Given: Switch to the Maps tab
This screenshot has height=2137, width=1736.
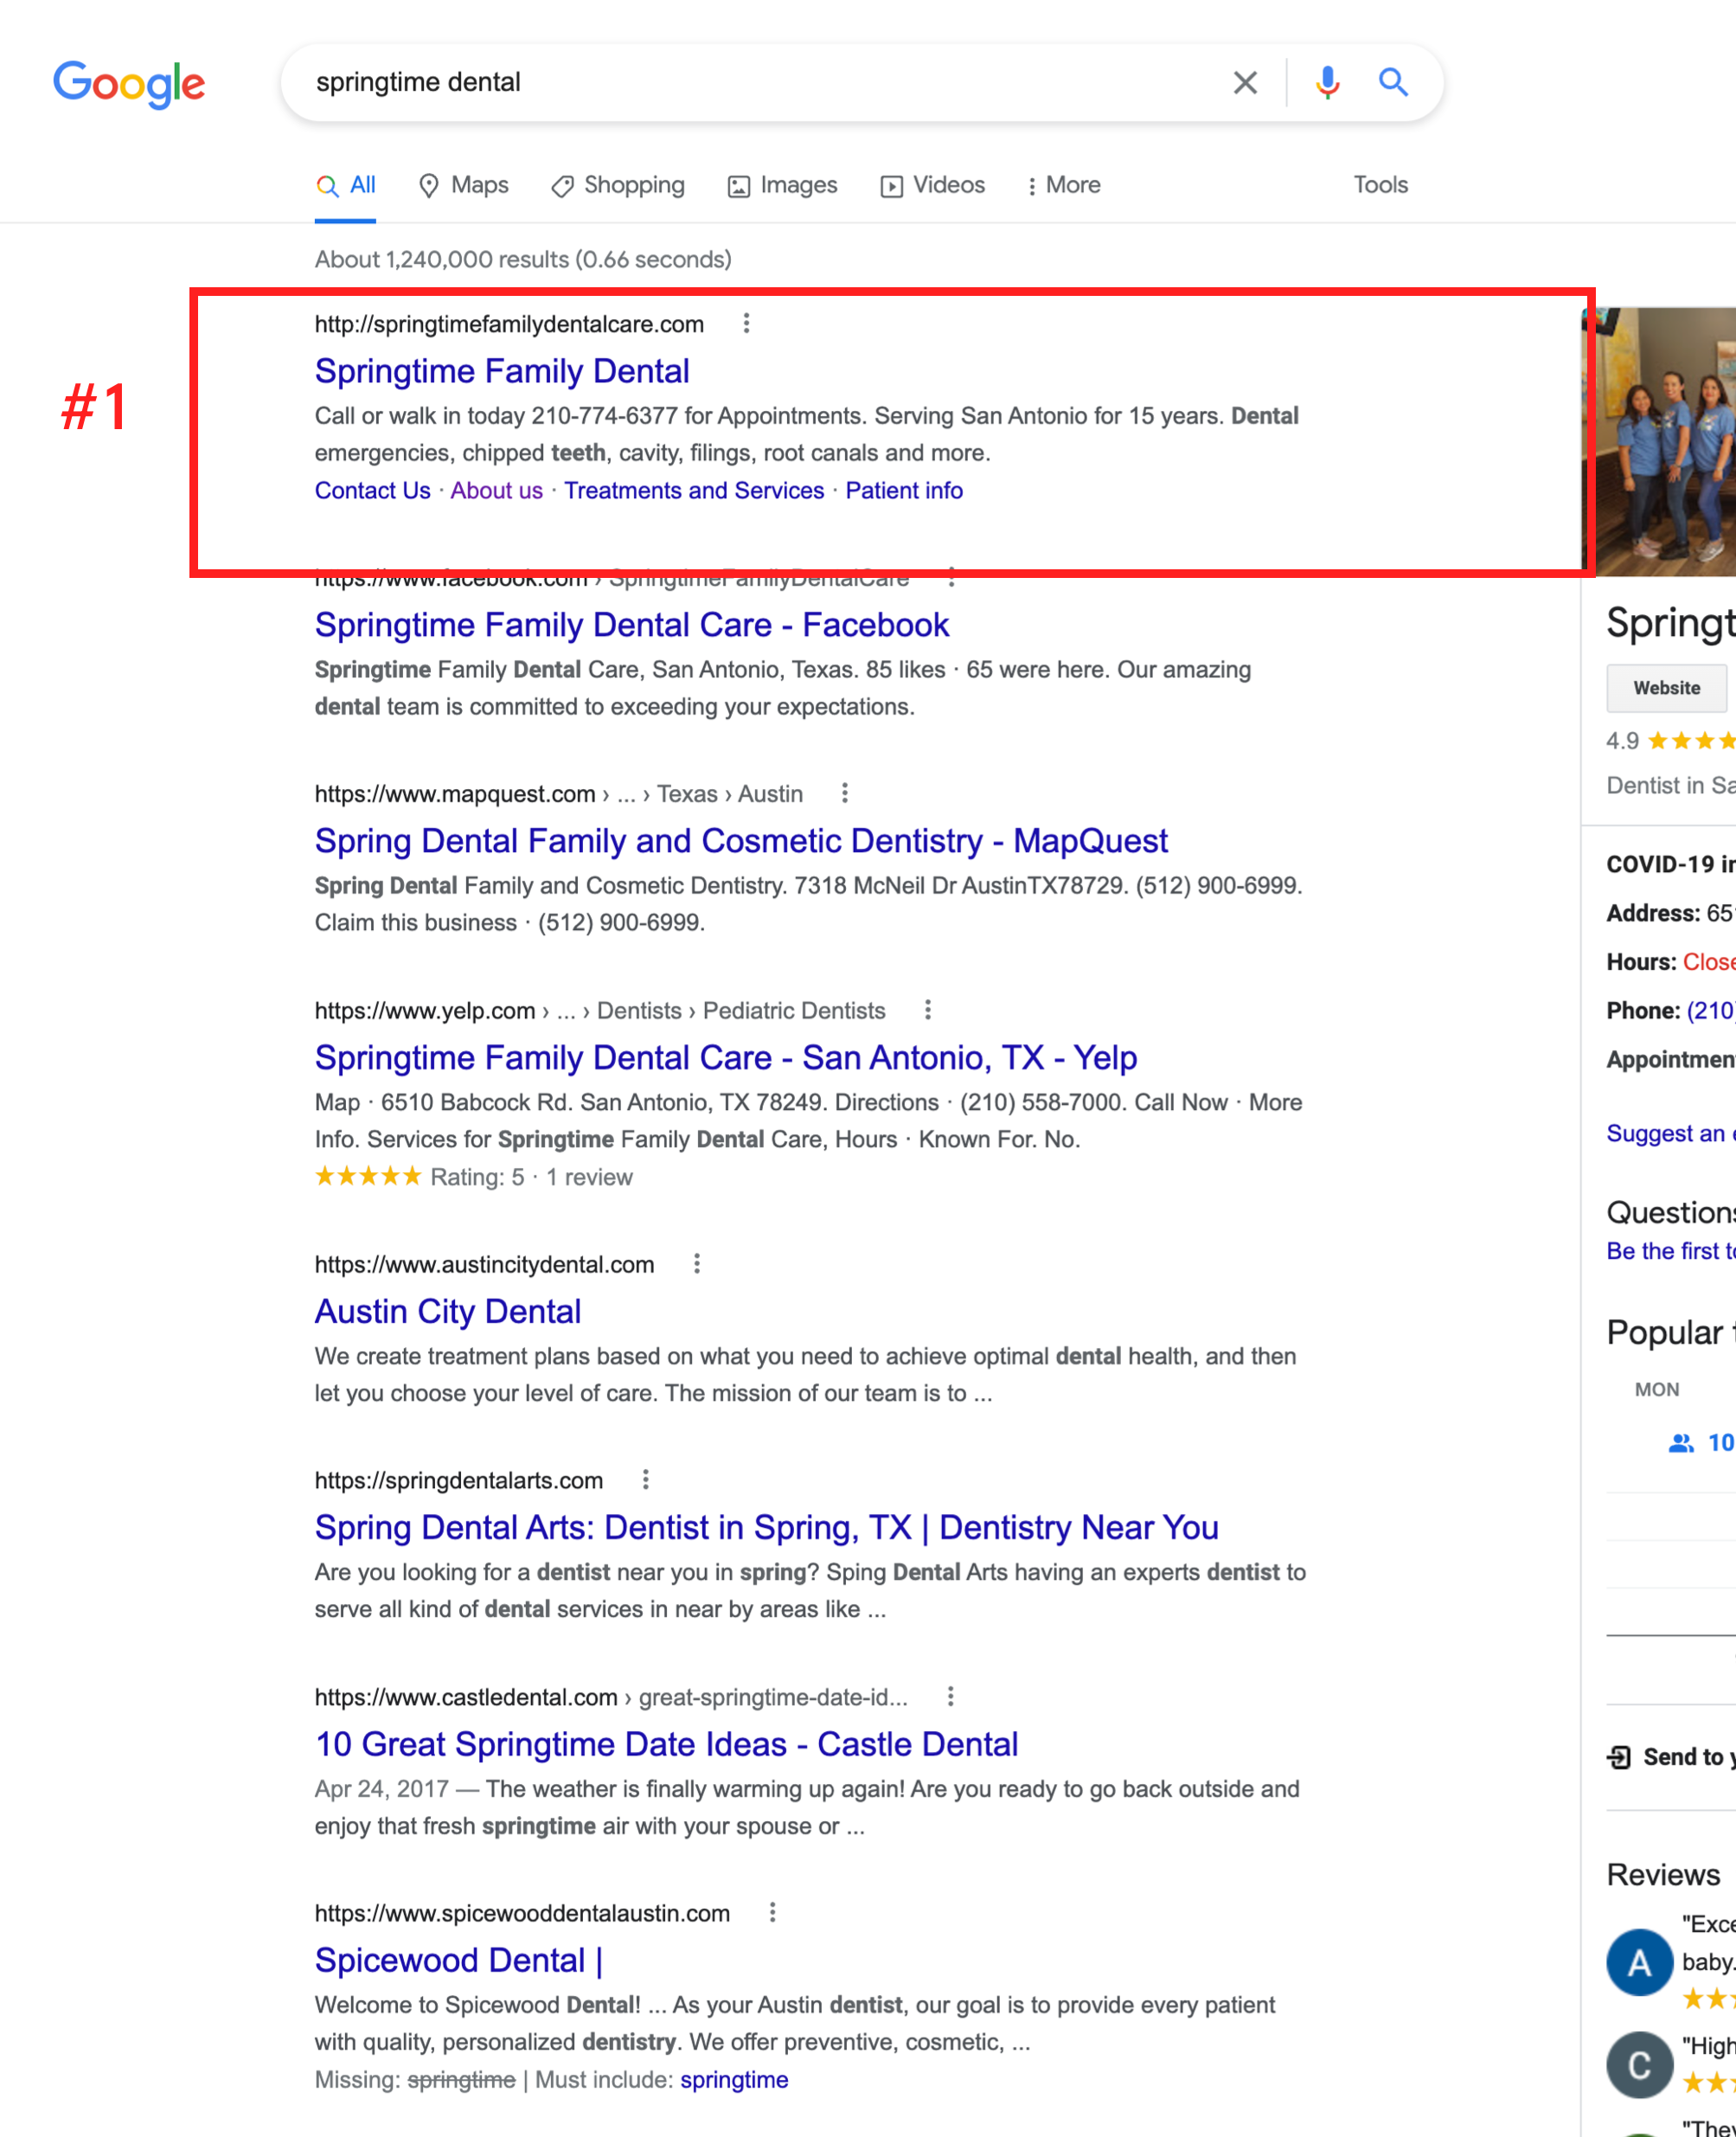Looking at the screenshot, I should tap(463, 185).
